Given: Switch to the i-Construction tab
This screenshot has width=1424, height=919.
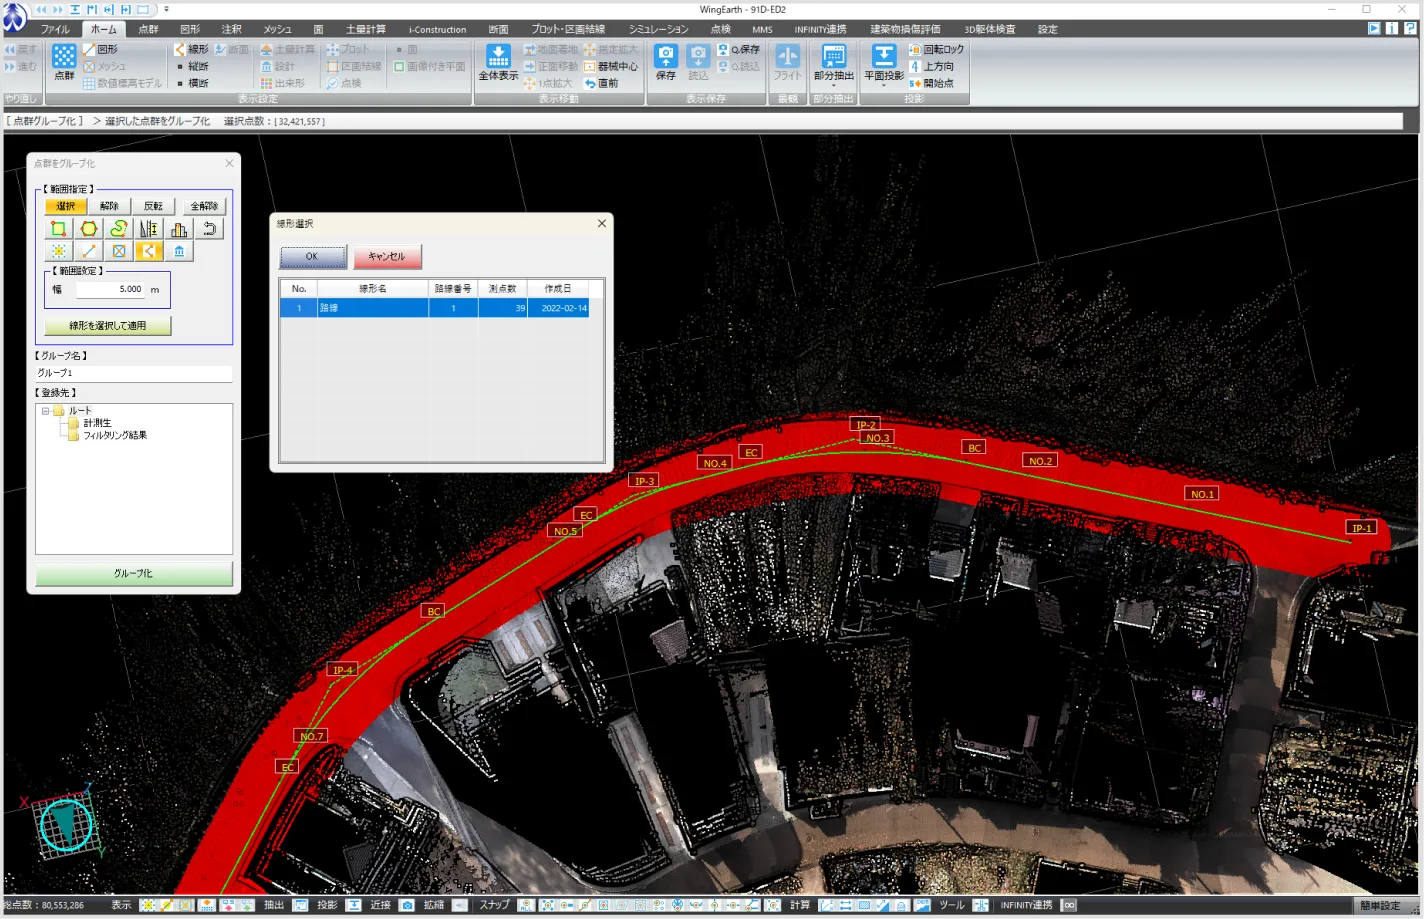Looking at the screenshot, I should (437, 29).
